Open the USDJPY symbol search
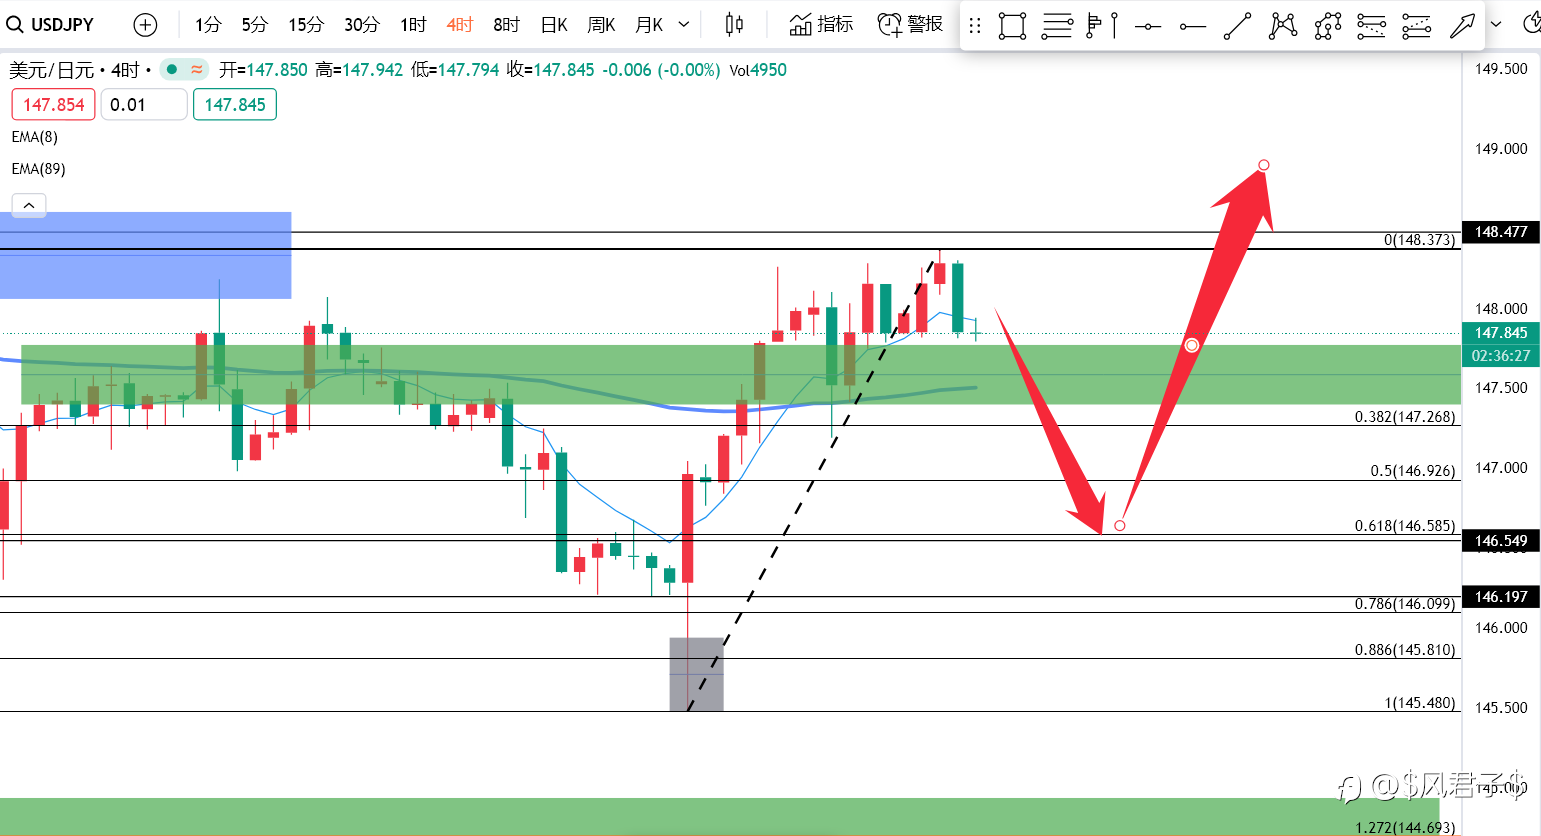This screenshot has width=1541, height=836. [50, 24]
